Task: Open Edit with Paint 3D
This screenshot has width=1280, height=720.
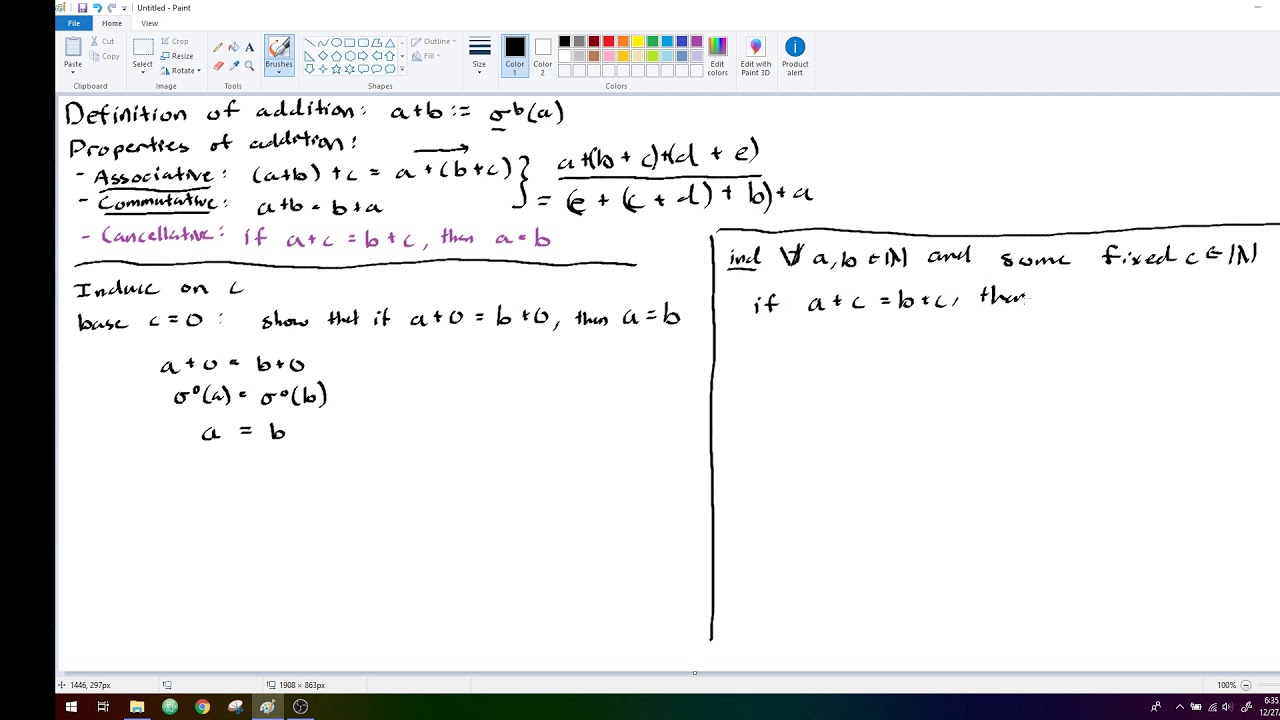Action: 755,56
